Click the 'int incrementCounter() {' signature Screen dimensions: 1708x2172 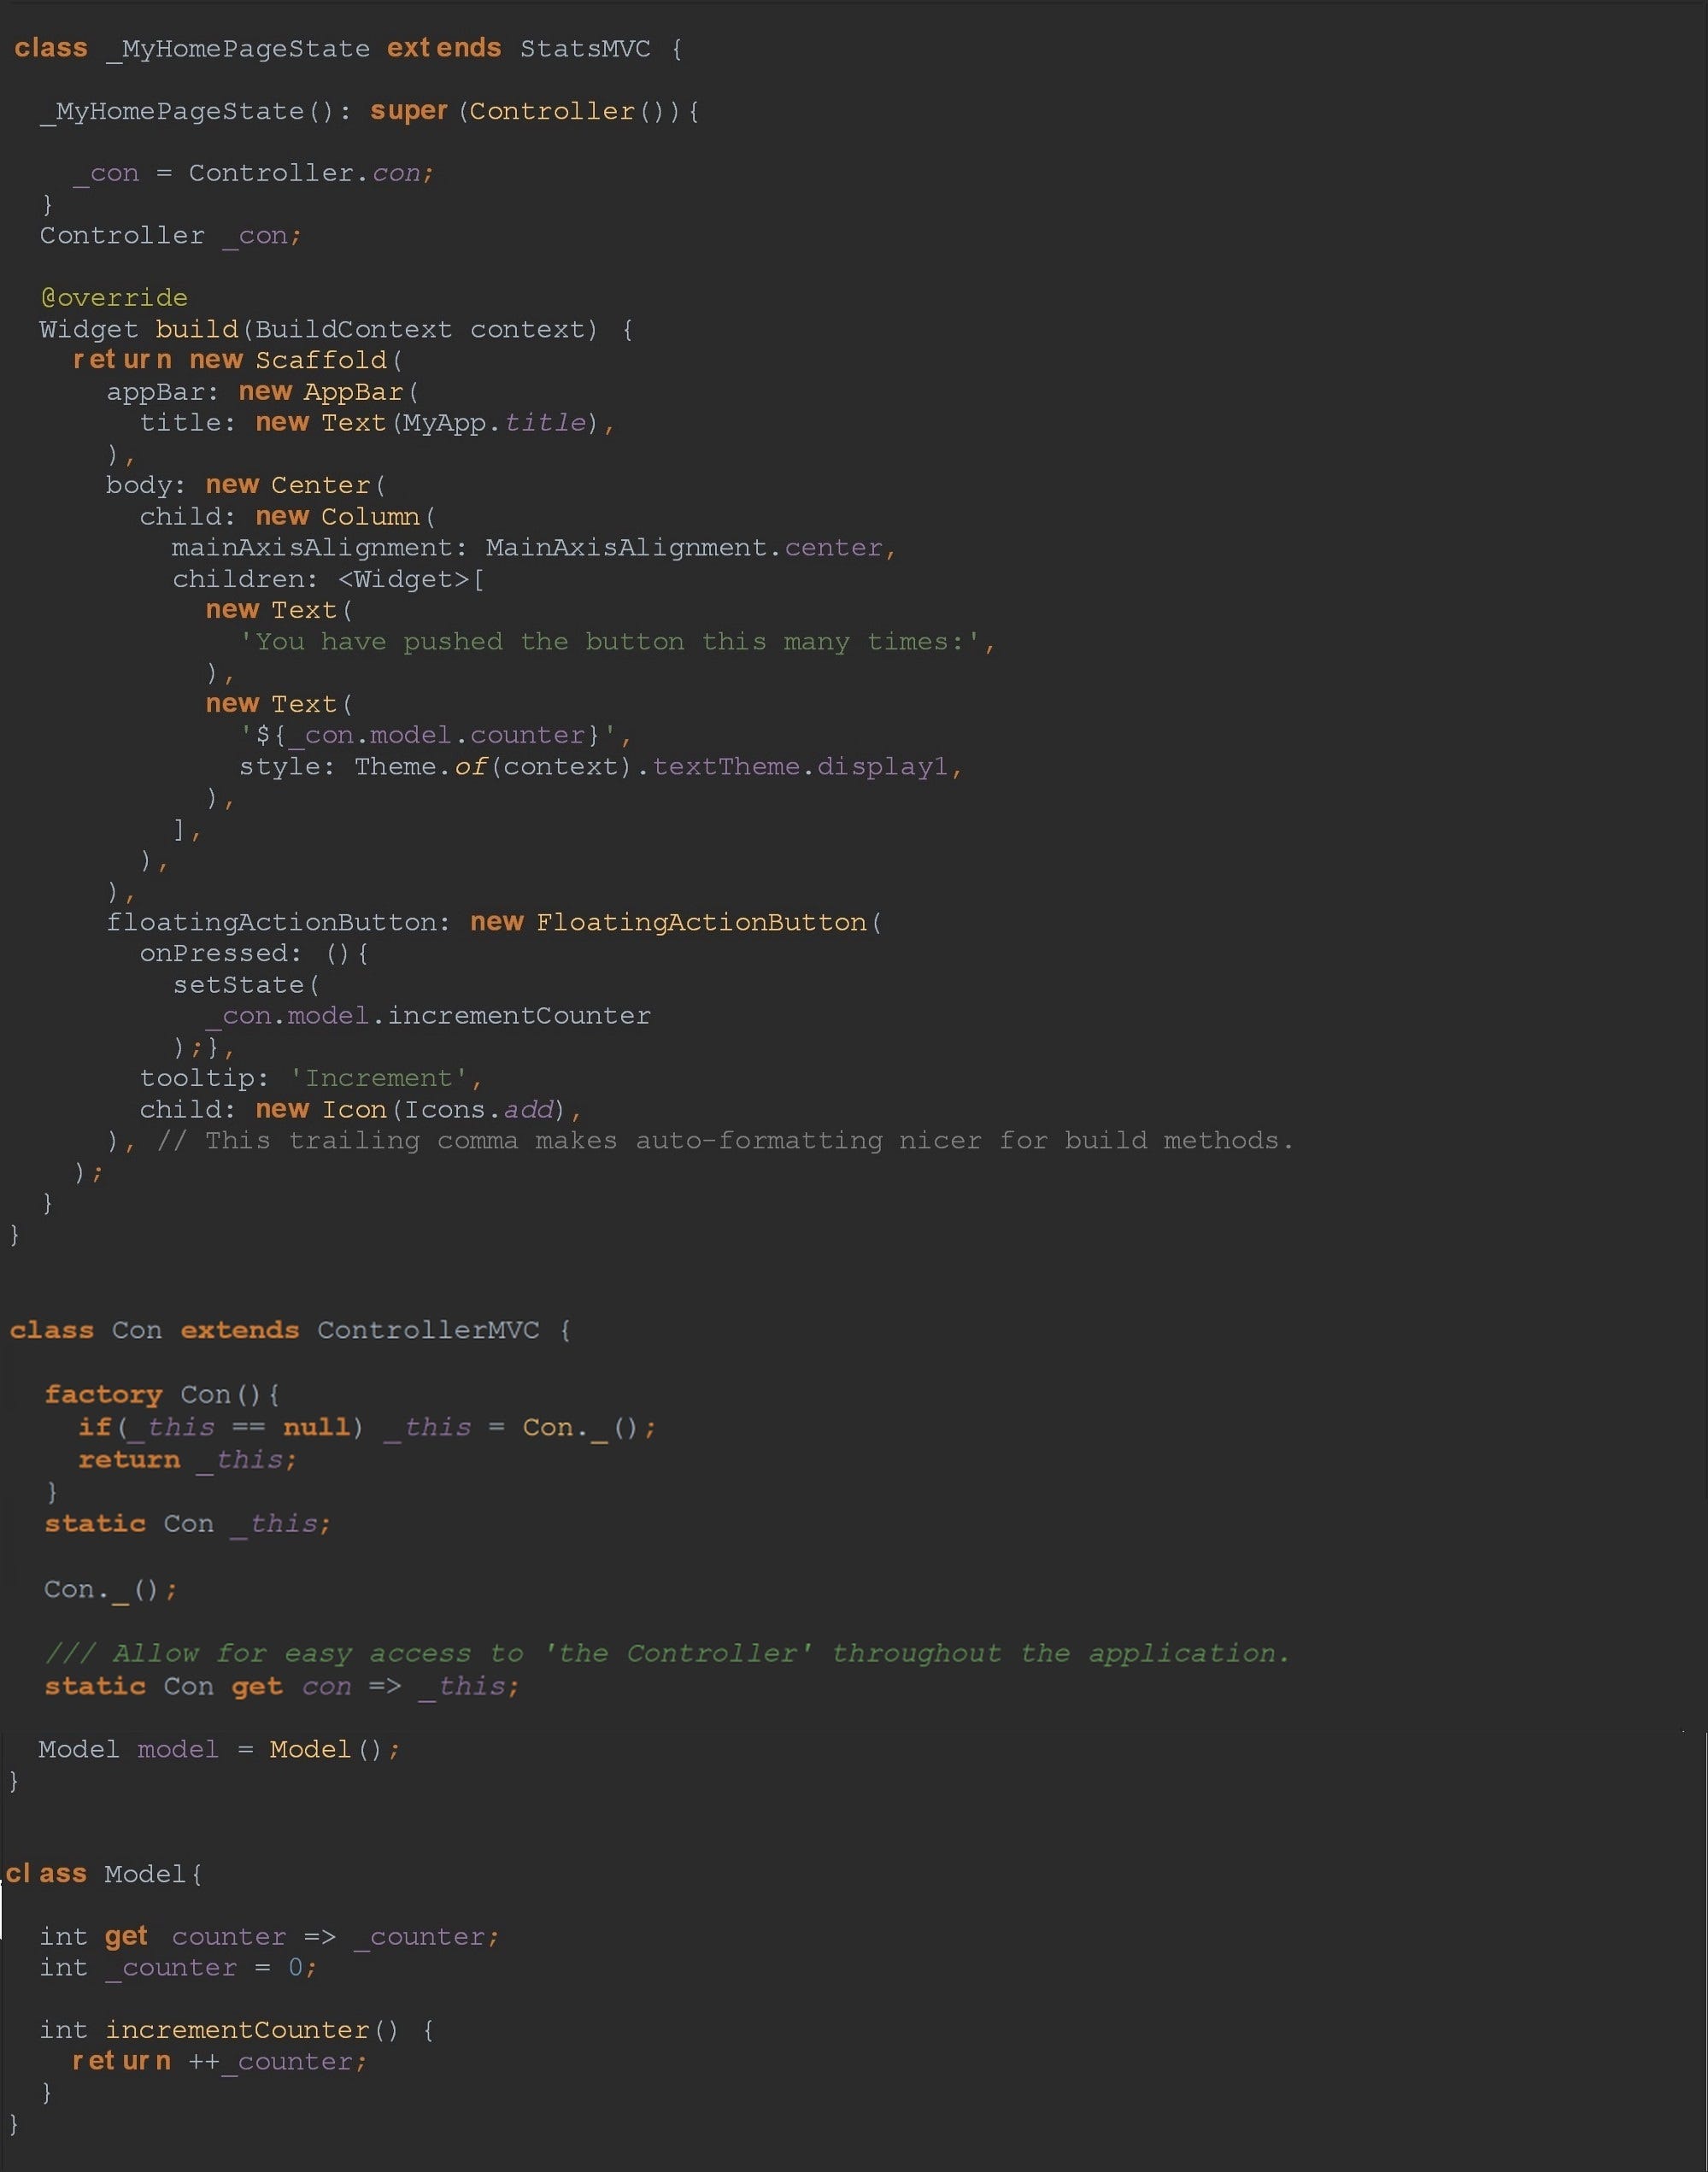coord(237,2030)
